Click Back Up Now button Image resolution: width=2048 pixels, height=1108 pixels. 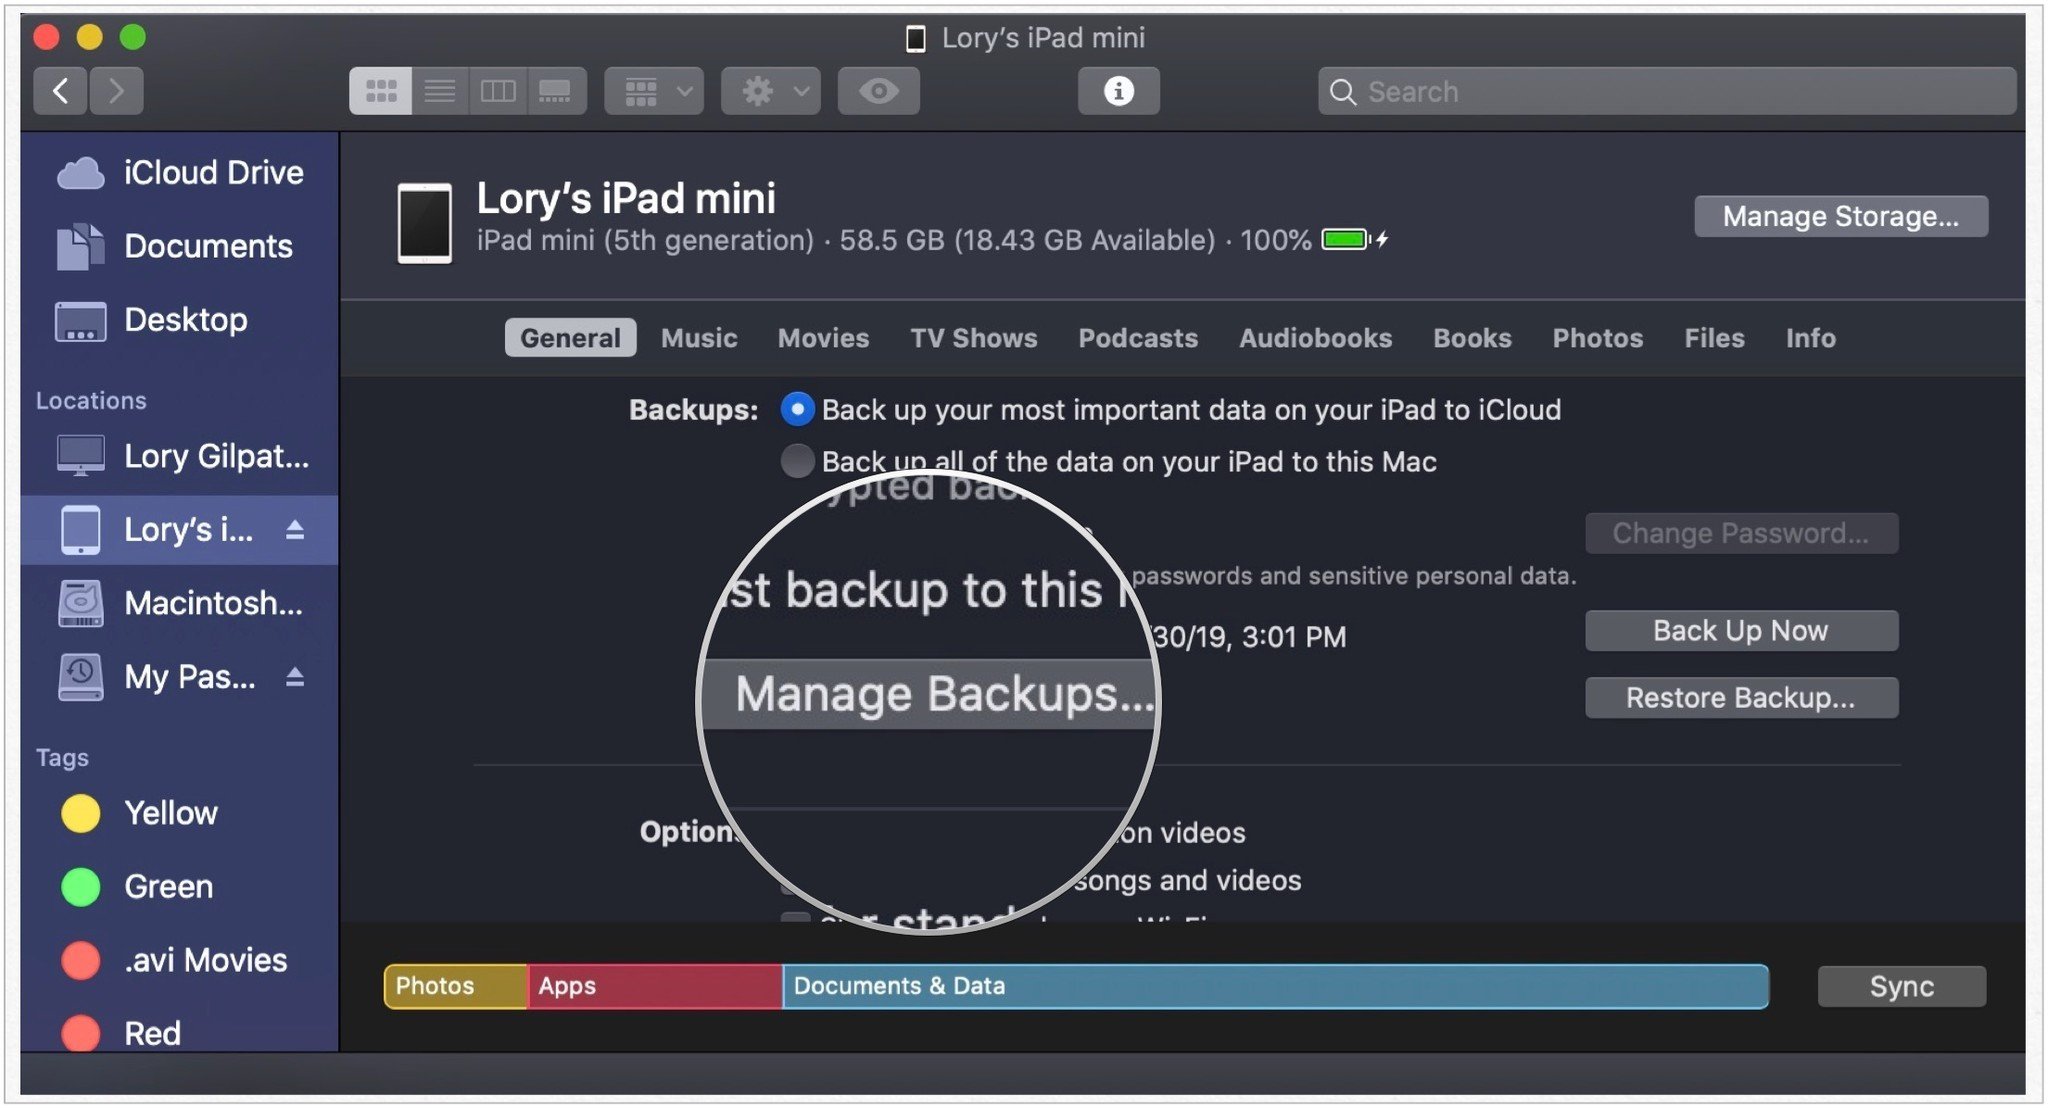click(1741, 630)
